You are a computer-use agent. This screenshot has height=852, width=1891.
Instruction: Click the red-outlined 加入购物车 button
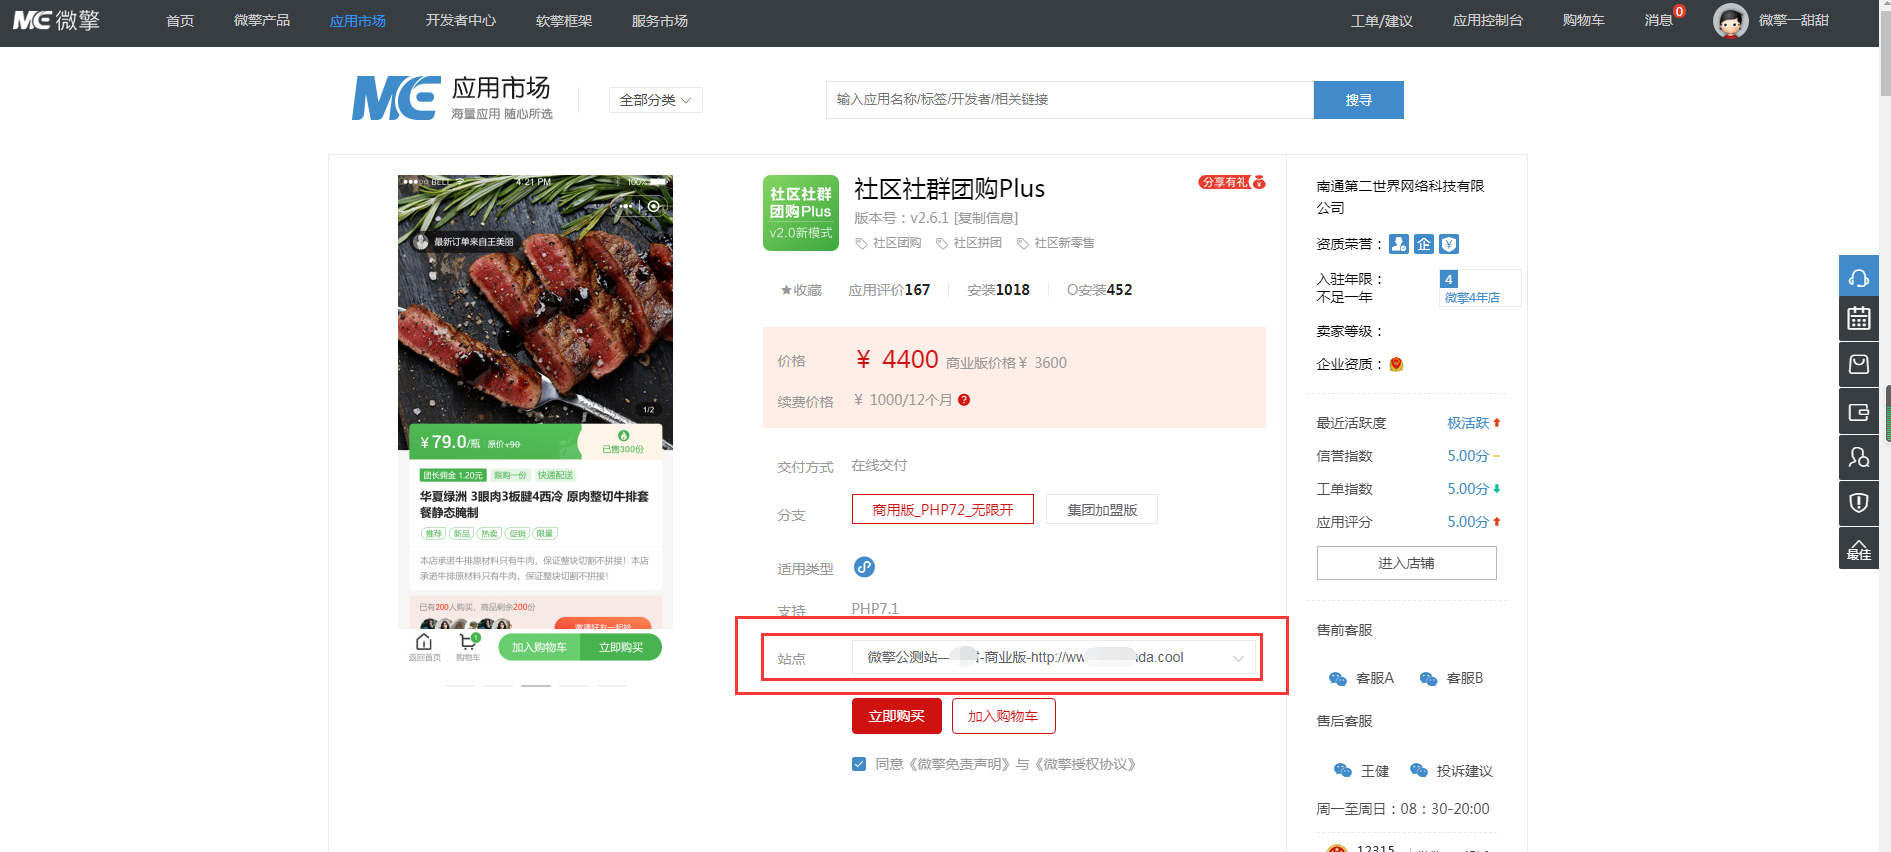pyautogui.click(x=1003, y=716)
